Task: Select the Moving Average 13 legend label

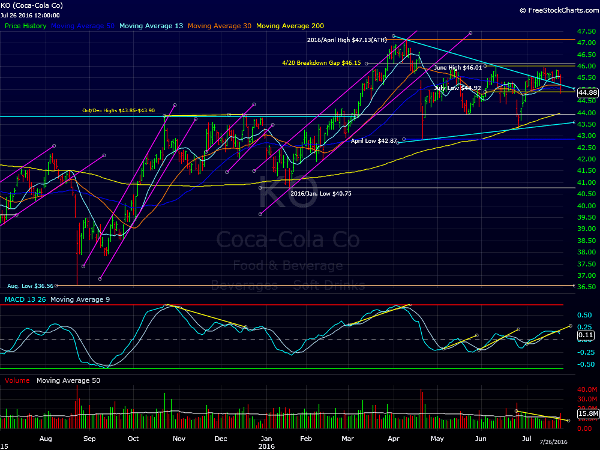Action: click(151, 26)
